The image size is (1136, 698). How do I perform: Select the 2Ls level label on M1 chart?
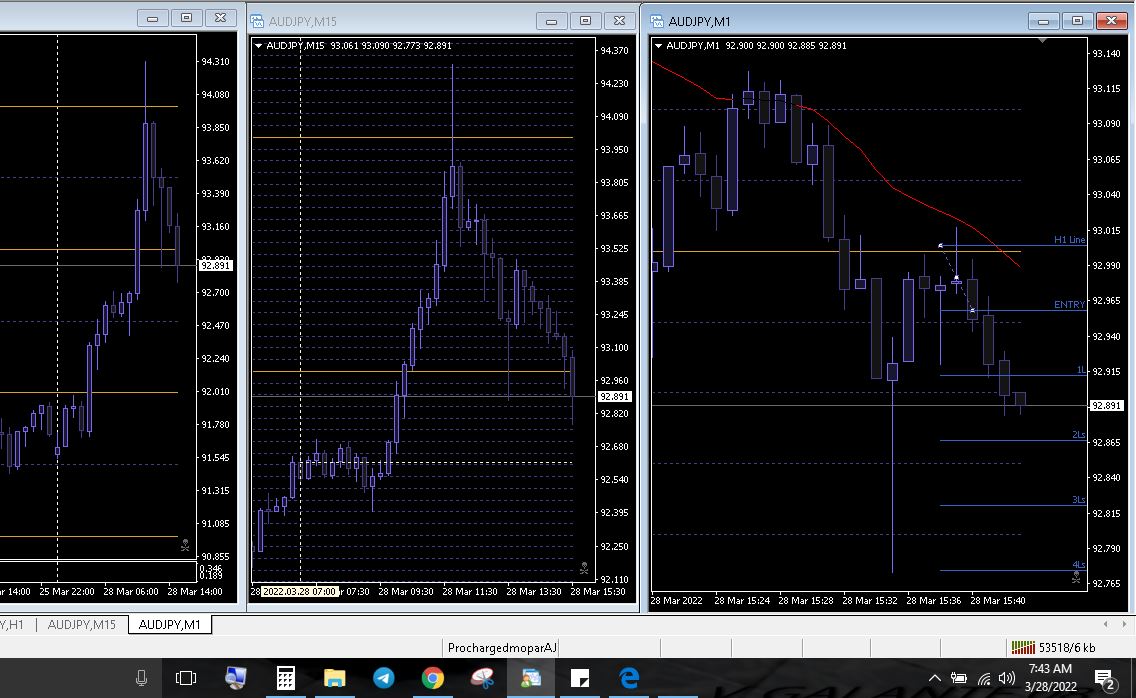(x=1079, y=435)
